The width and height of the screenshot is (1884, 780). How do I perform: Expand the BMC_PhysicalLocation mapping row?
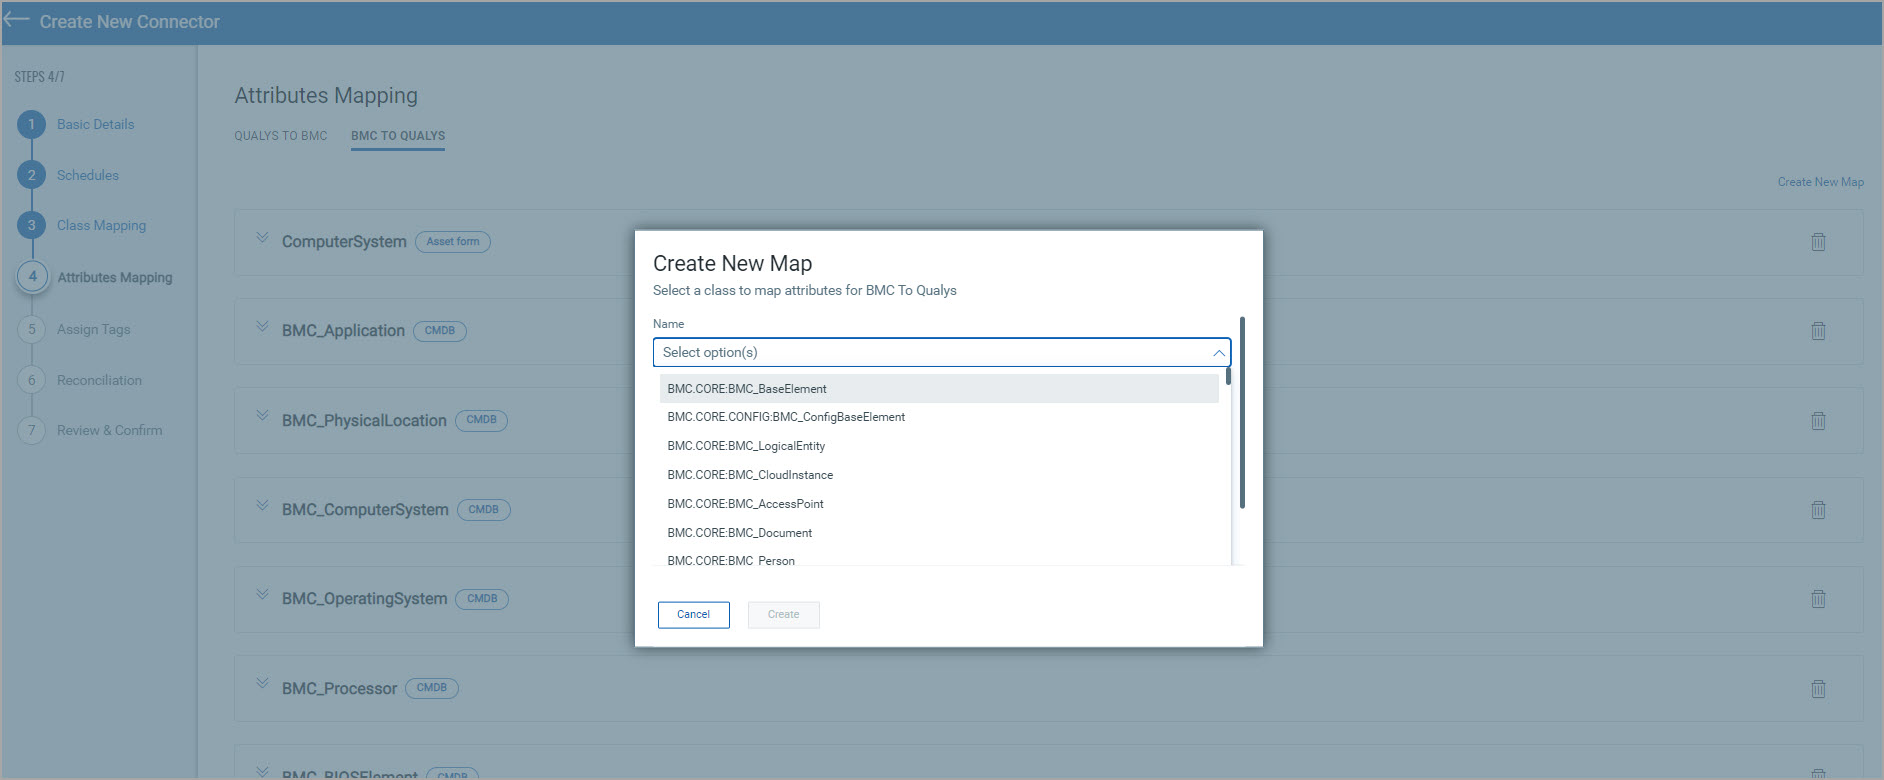[x=262, y=416]
